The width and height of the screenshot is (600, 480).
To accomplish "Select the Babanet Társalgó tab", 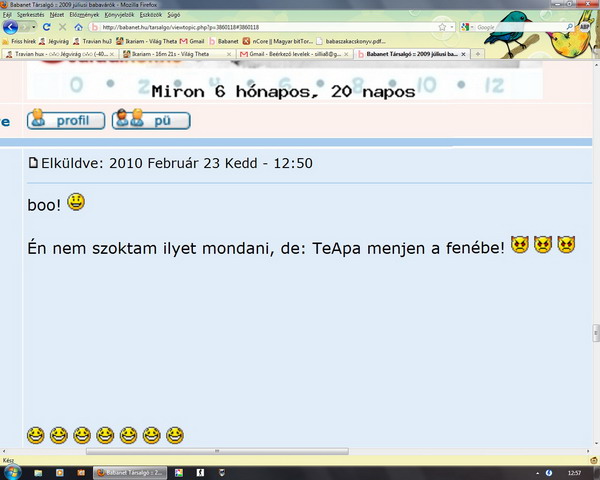I will tap(411, 54).
